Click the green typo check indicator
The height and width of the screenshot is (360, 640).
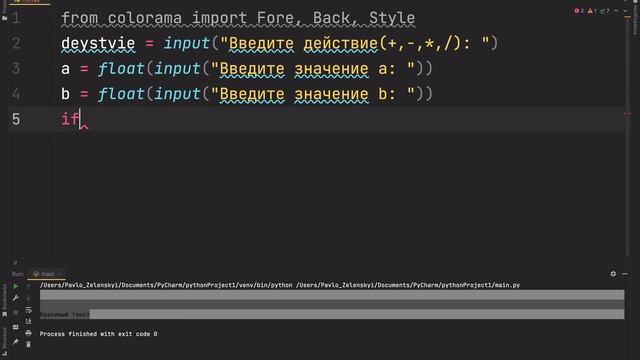604,11
